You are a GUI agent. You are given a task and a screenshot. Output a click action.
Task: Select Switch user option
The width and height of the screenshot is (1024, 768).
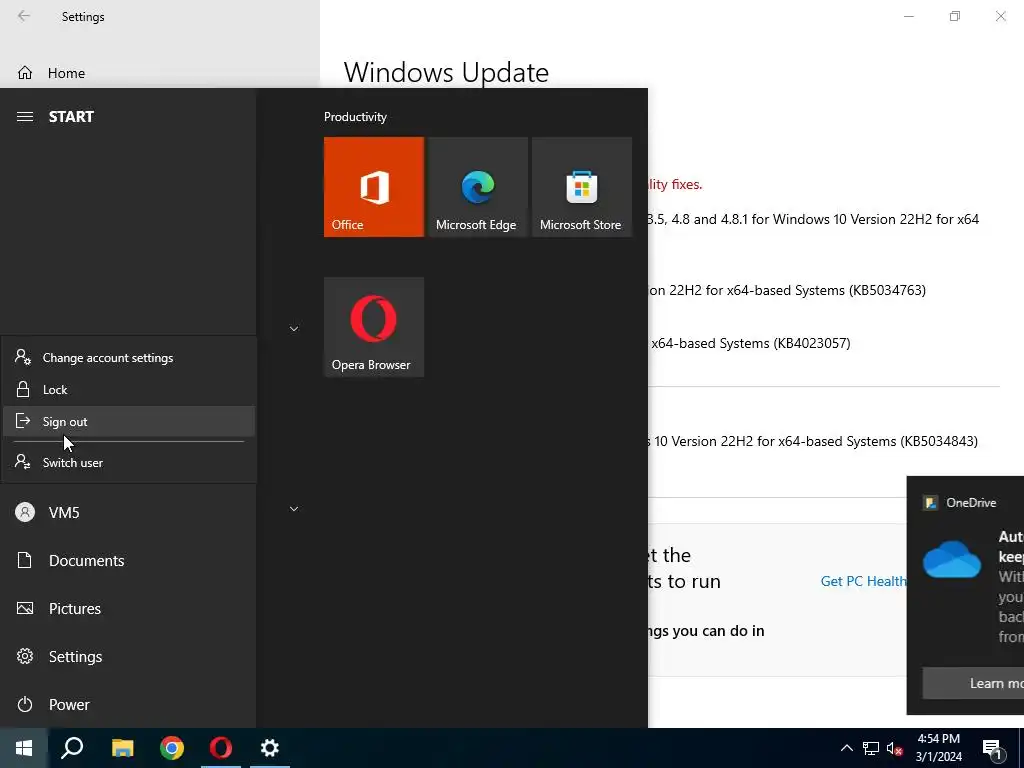(x=129, y=462)
